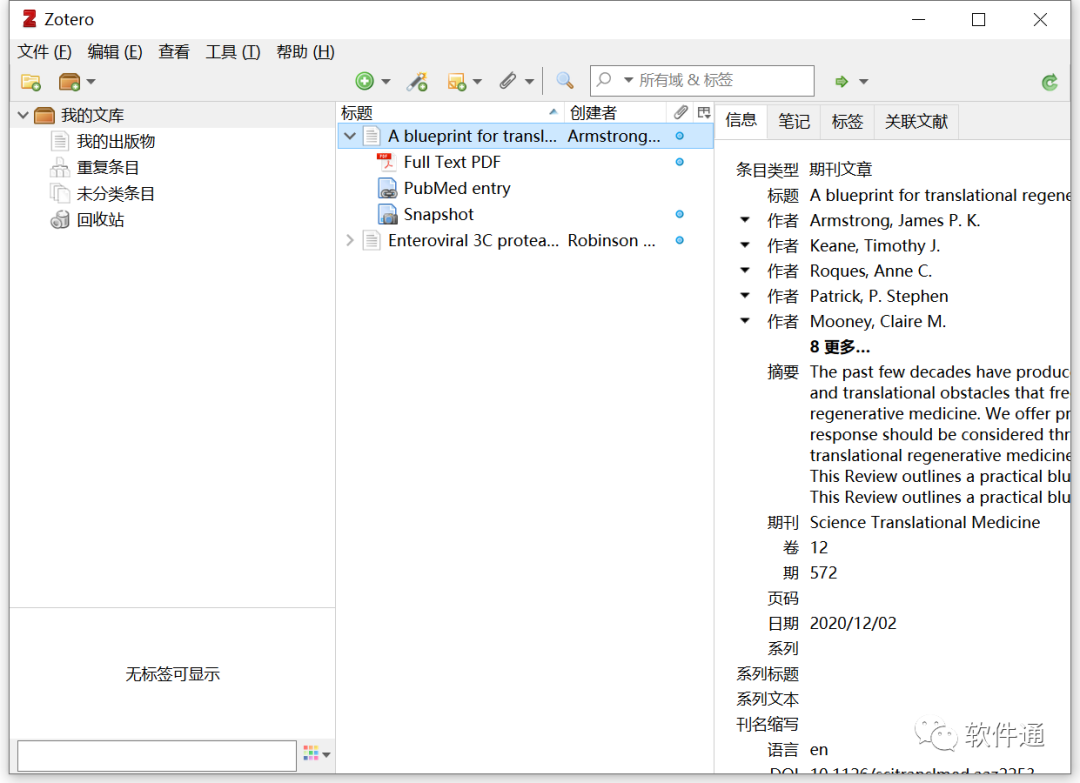Click the Advanced Search magnifier icon

coord(565,81)
